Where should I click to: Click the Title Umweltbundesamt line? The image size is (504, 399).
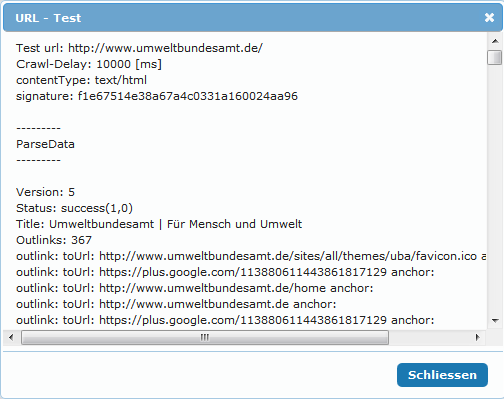[x=159, y=224]
